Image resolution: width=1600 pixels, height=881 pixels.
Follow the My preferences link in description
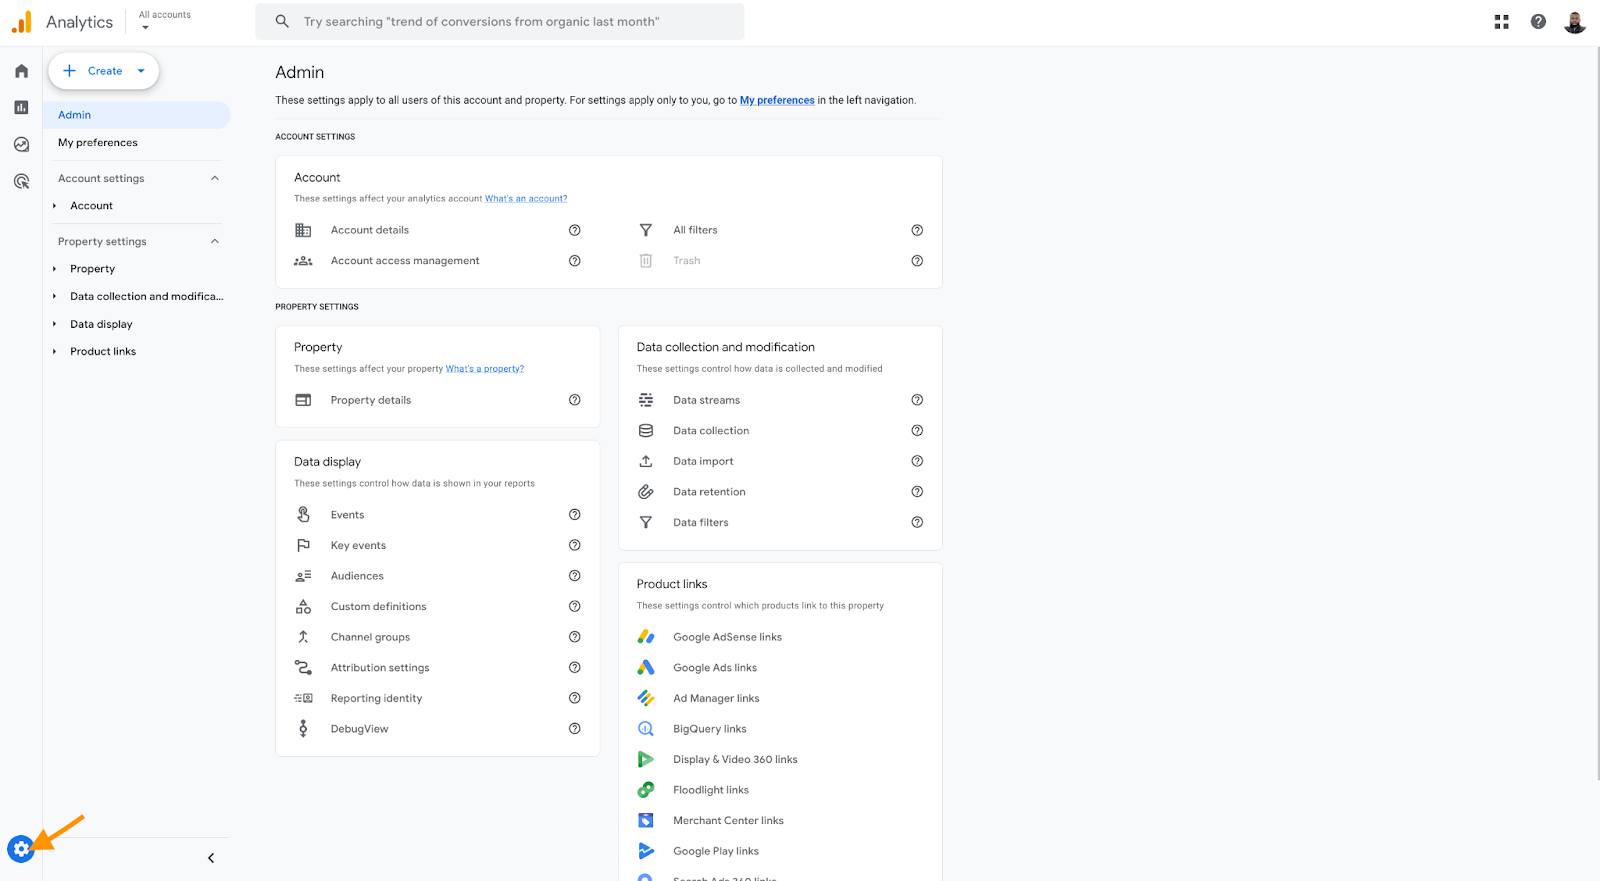(777, 100)
